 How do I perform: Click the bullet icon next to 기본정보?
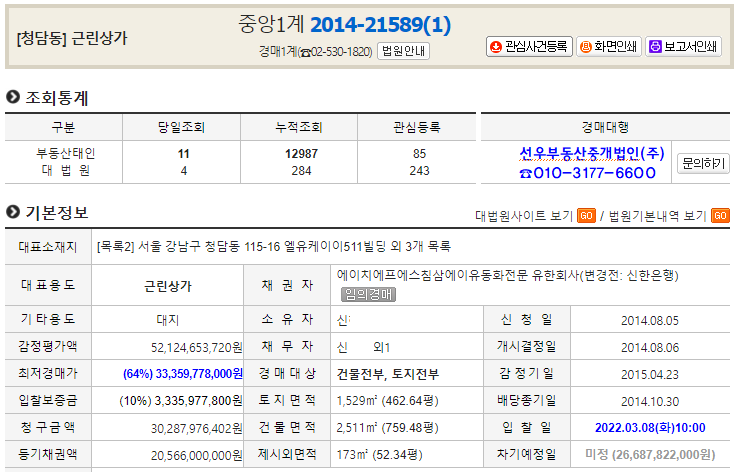point(13,212)
